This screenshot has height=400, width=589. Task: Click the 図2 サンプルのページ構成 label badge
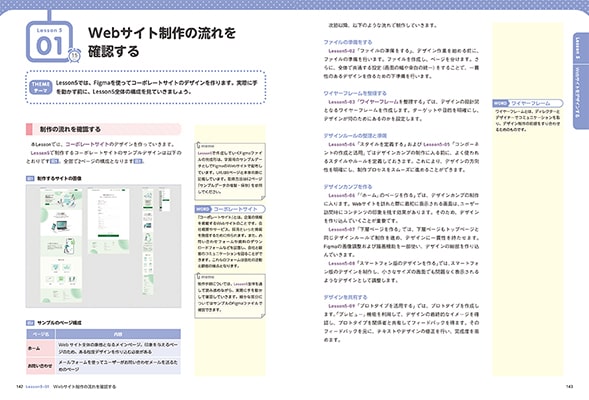[x=30, y=323]
